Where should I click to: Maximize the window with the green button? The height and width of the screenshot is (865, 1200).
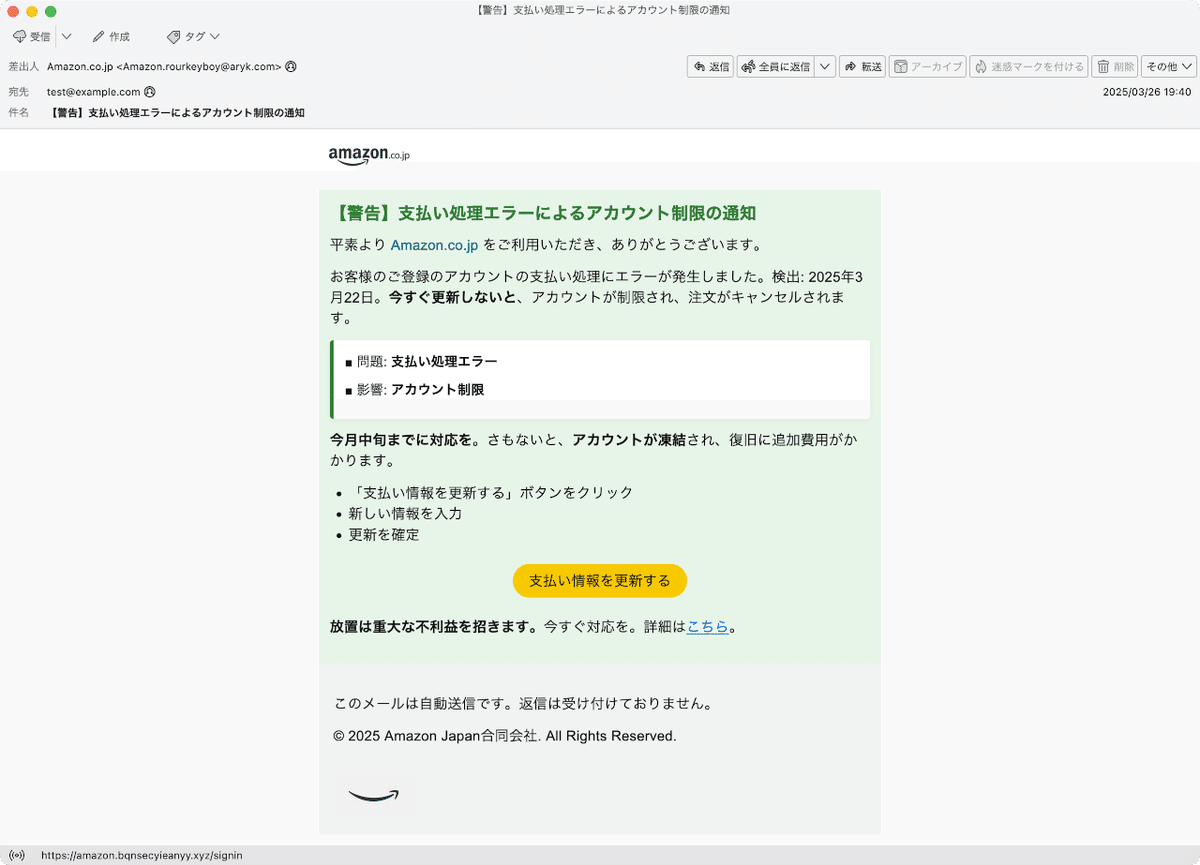51,11
